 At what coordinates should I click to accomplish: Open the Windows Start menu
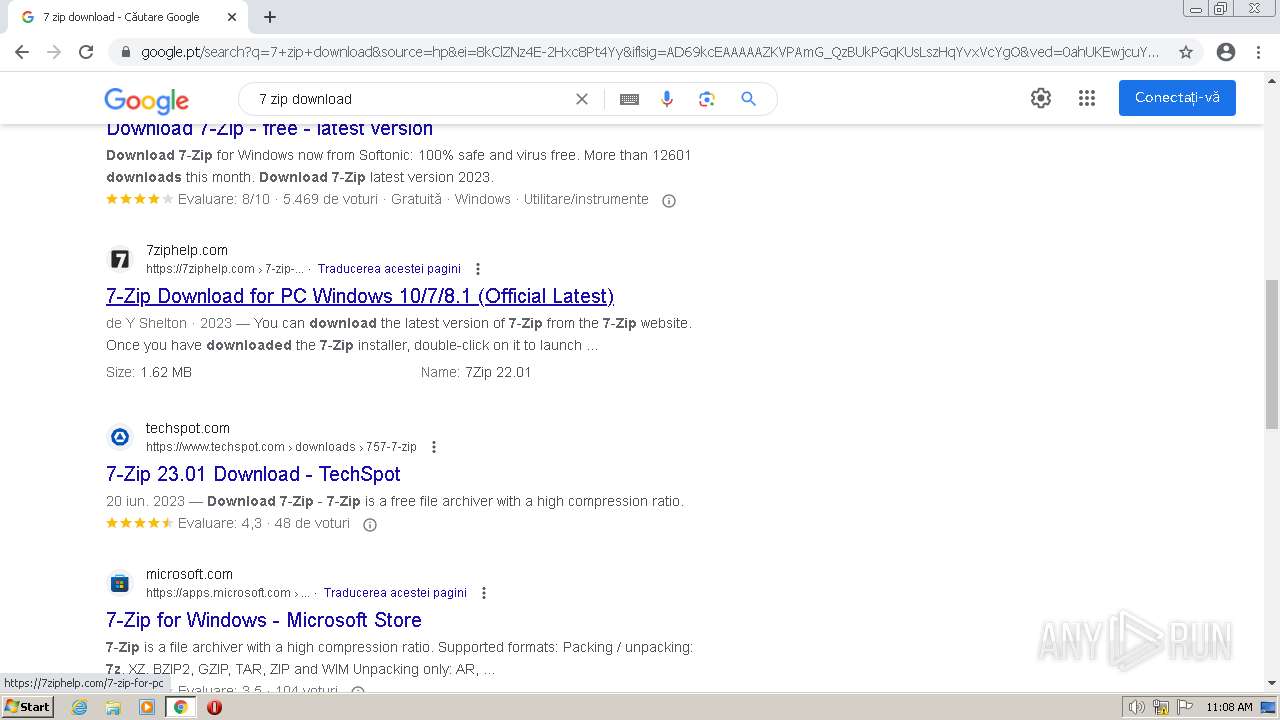coord(27,706)
